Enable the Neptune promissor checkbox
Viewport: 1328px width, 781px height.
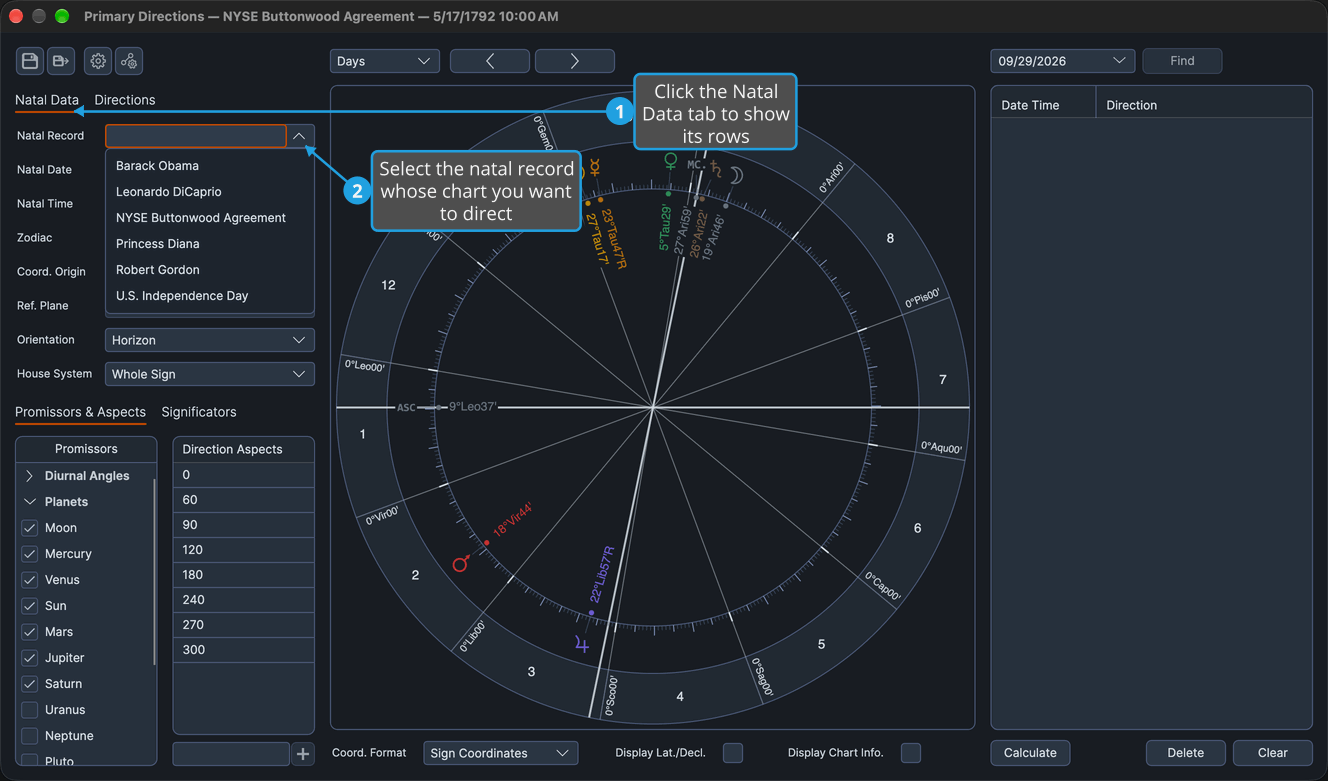click(x=30, y=736)
